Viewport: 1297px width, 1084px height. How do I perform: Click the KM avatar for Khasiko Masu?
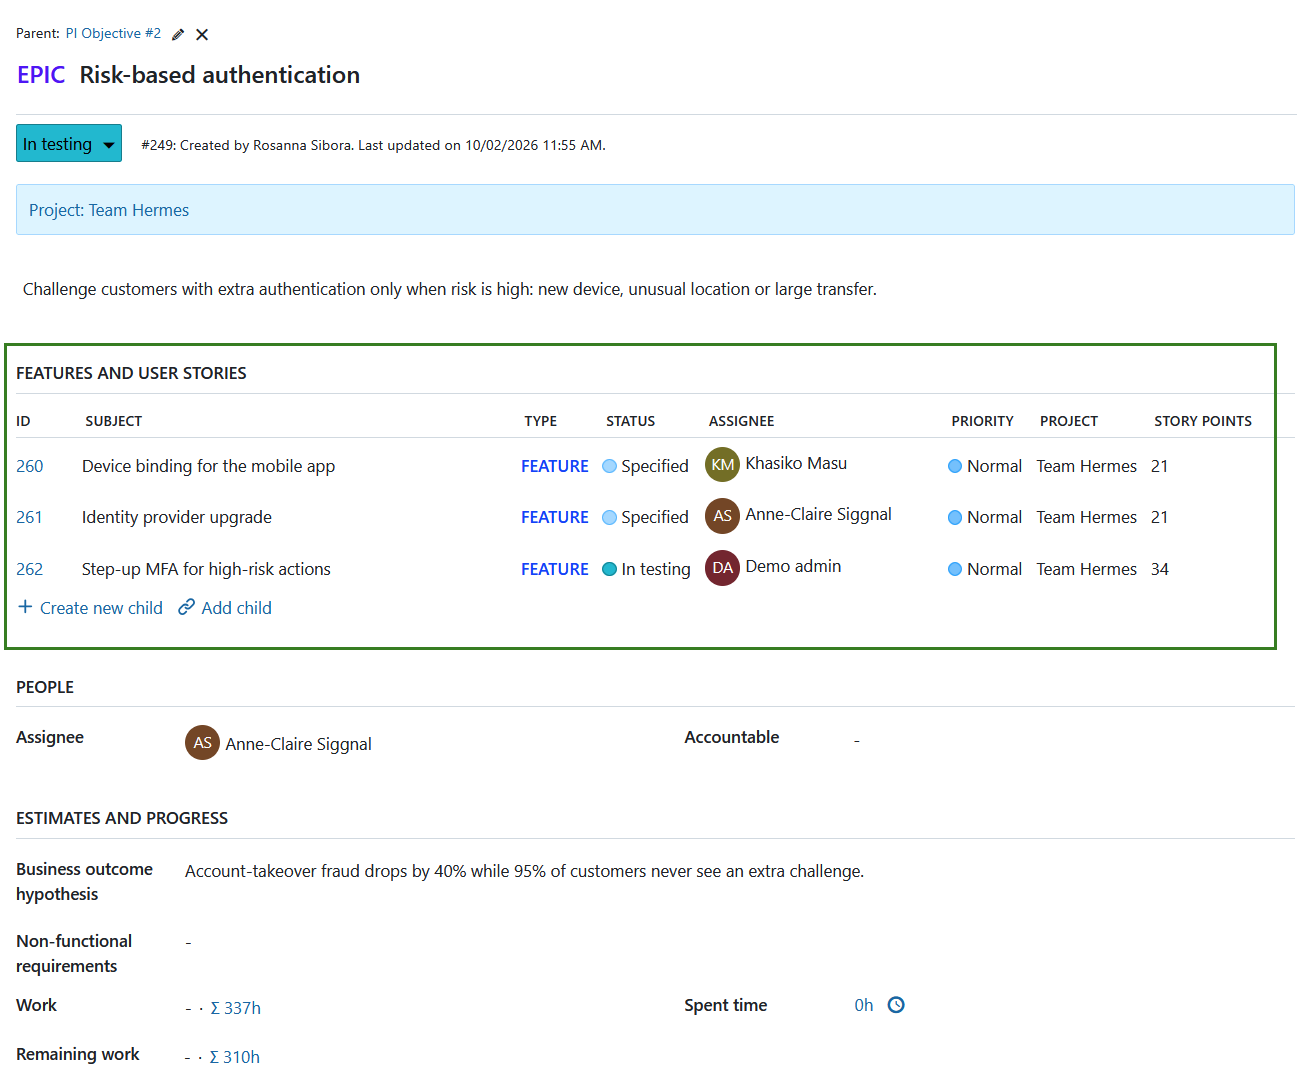coord(722,464)
